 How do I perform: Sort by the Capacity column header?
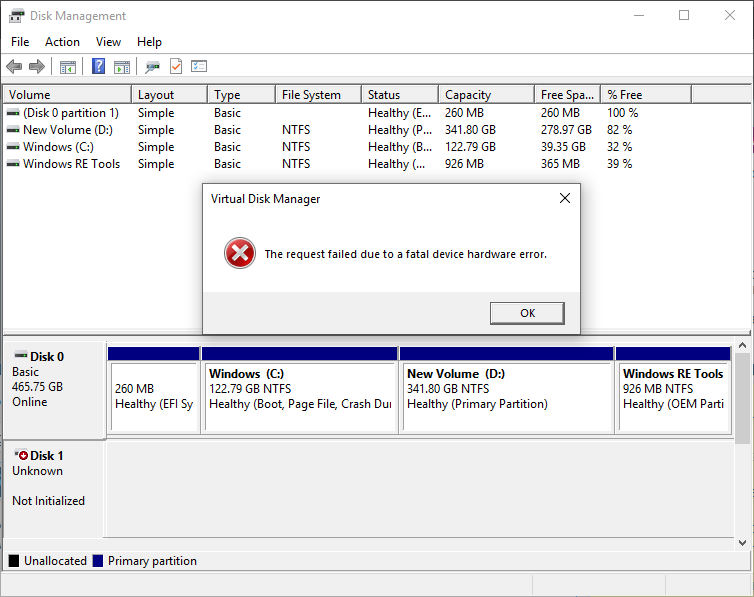pos(487,95)
